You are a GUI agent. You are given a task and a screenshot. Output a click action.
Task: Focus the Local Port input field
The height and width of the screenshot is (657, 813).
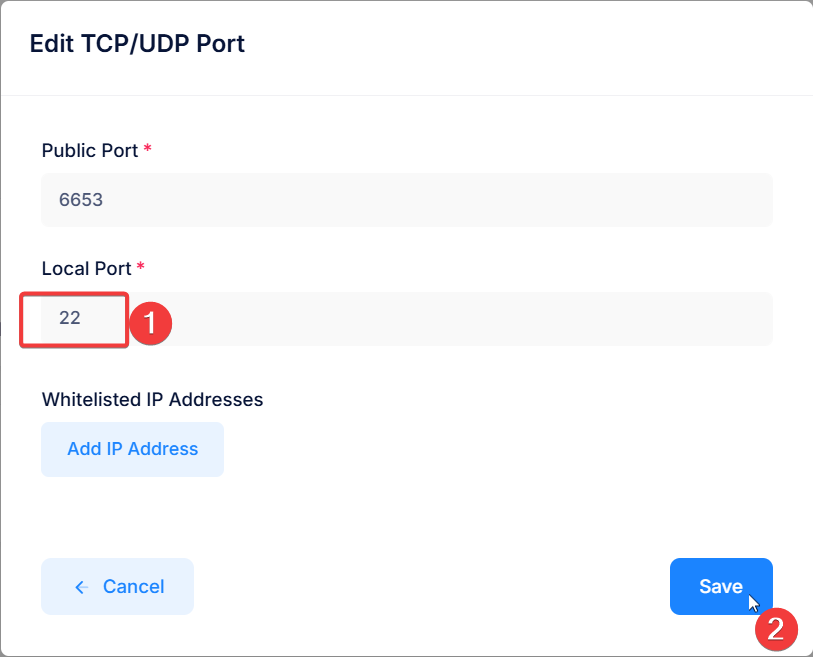click(406, 318)
